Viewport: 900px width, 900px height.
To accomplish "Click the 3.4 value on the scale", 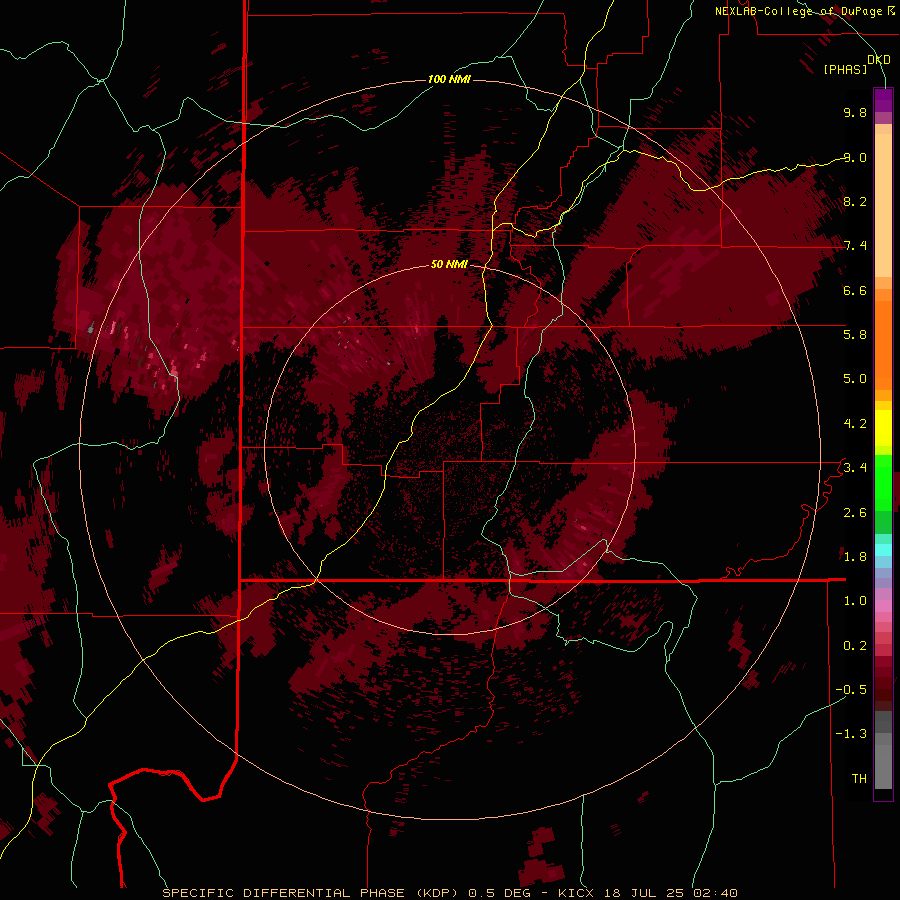I will coord(855,468).
